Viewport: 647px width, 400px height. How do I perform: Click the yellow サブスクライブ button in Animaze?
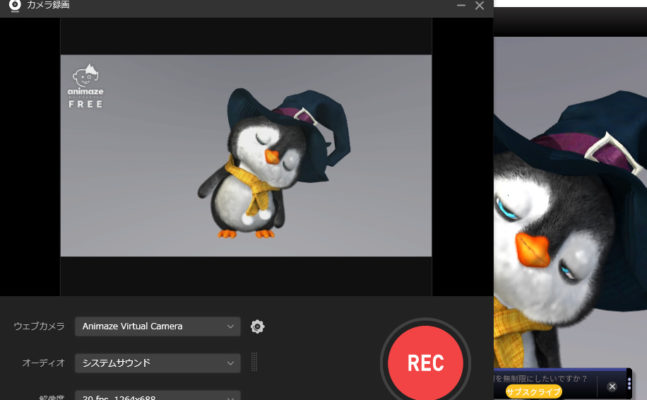[x=534, y=391]
